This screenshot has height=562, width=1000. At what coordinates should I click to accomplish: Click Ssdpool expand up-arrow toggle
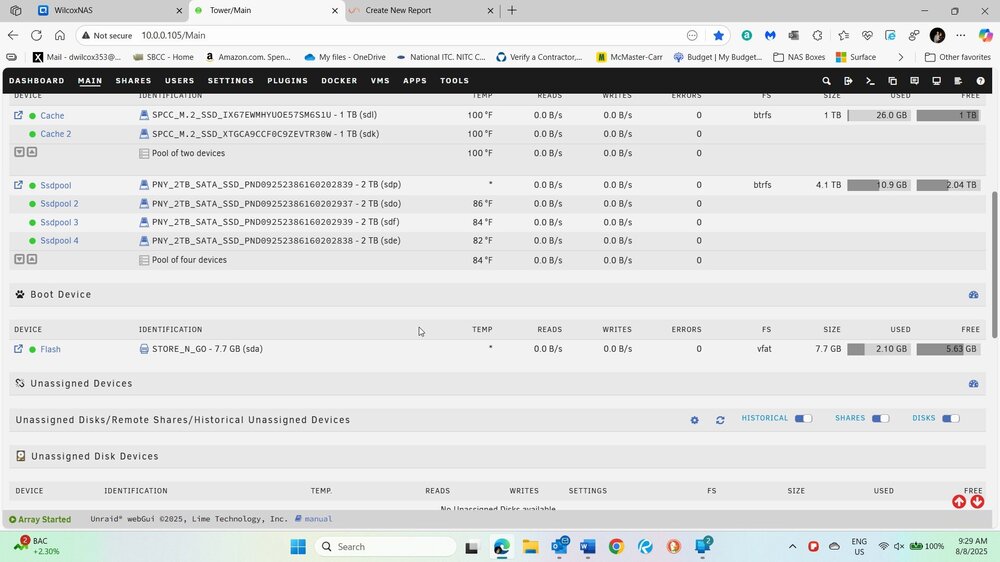(32, 260)
